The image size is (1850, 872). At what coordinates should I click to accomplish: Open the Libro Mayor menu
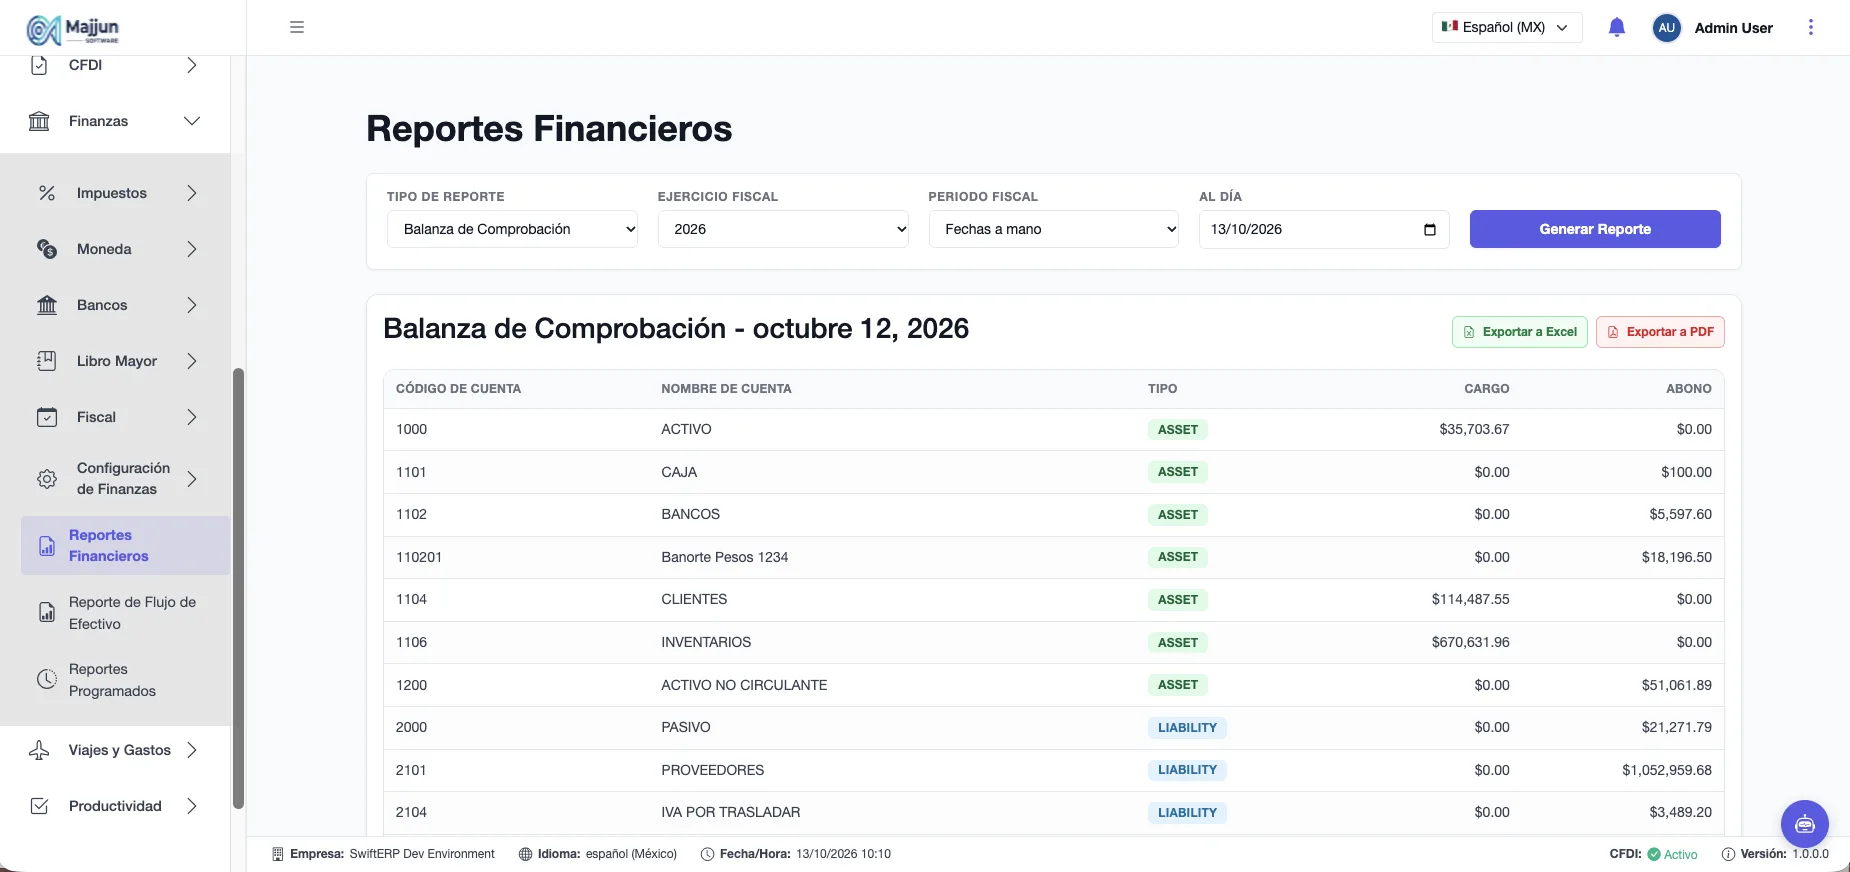coord(117,361)
